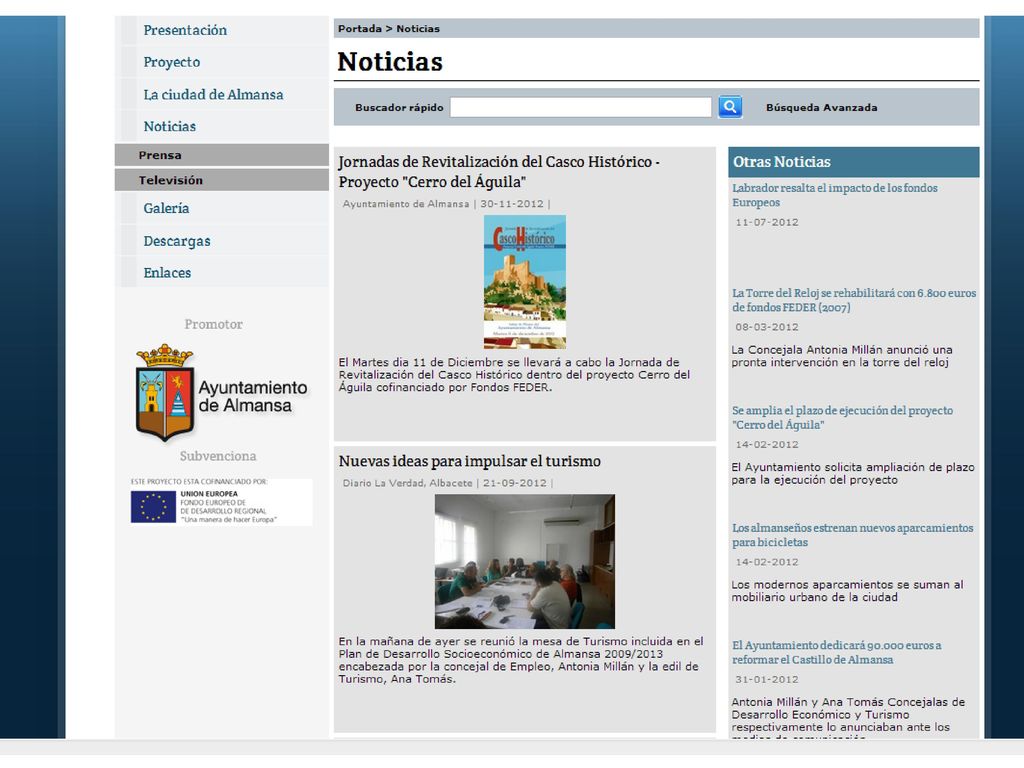This screenshot has width=1024, height=768.
Task: Click the date 31-01-2012 under Castillo news
Action: click(x=767, y=679)
